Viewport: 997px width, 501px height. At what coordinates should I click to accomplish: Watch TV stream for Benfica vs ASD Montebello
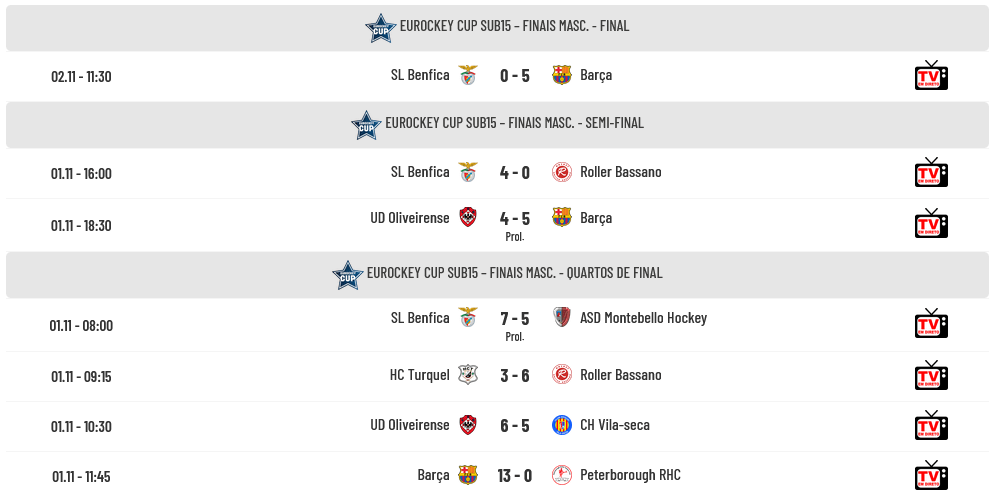(x=931, y=324)
